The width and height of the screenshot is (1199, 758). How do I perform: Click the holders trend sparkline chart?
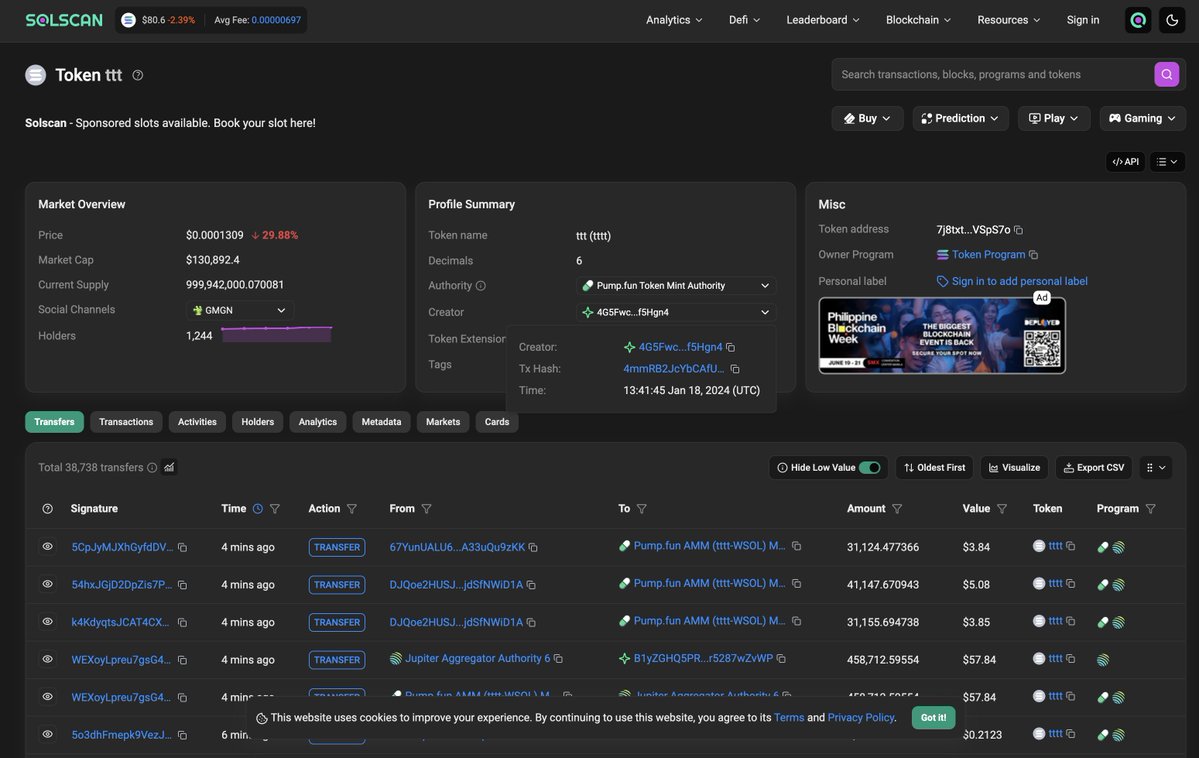coord(277,333)
